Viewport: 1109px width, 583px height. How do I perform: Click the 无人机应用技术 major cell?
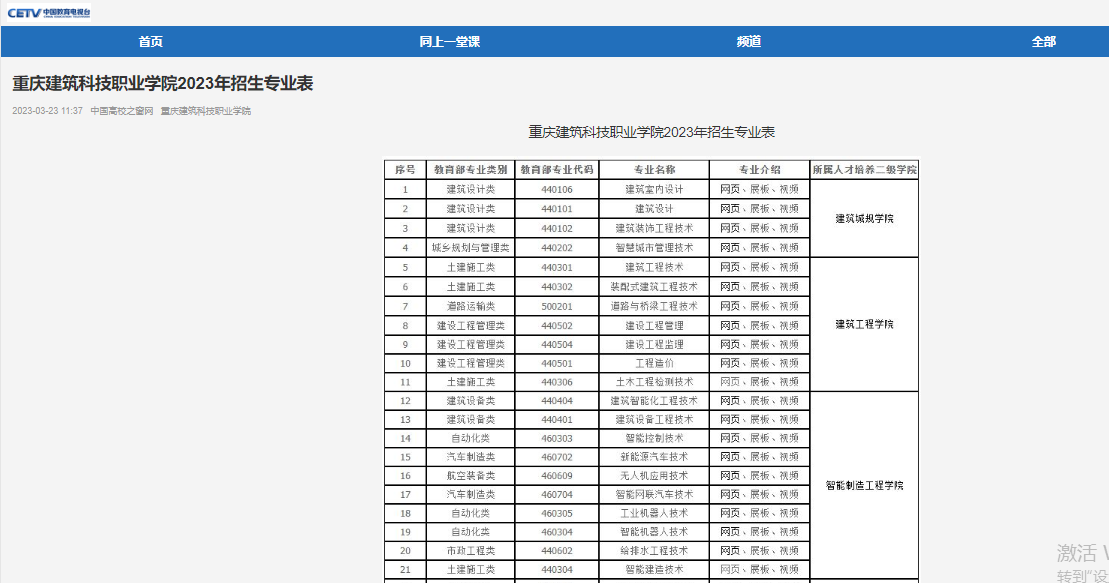(x=654, y=475)
